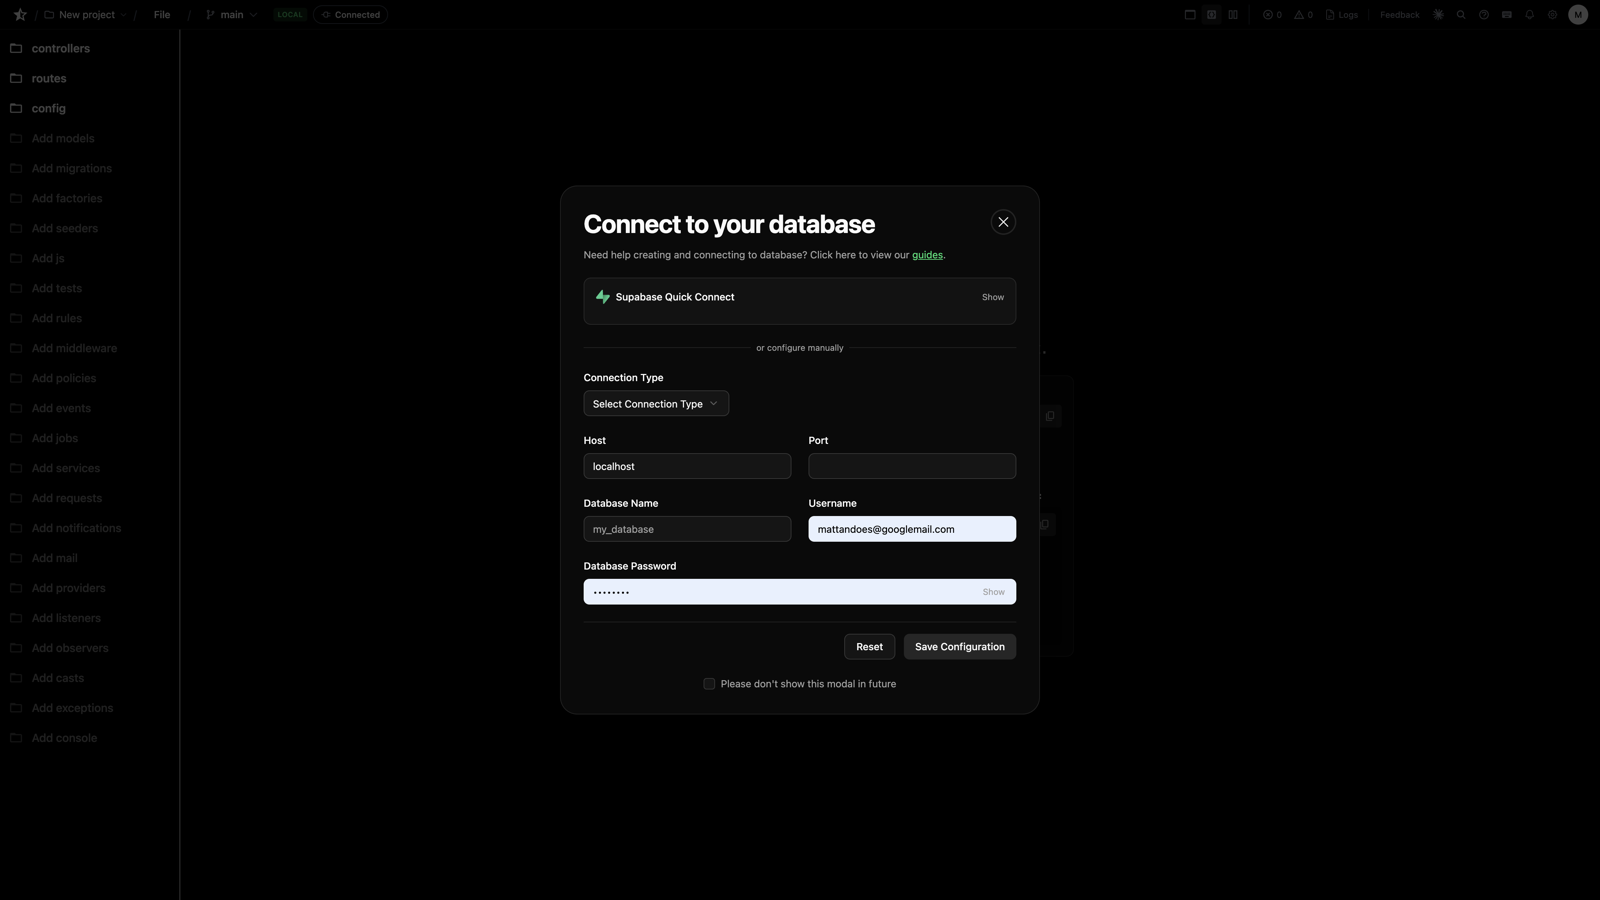
Task: Open the help icon in the top bar
Action: click(x=1483, y=14)
